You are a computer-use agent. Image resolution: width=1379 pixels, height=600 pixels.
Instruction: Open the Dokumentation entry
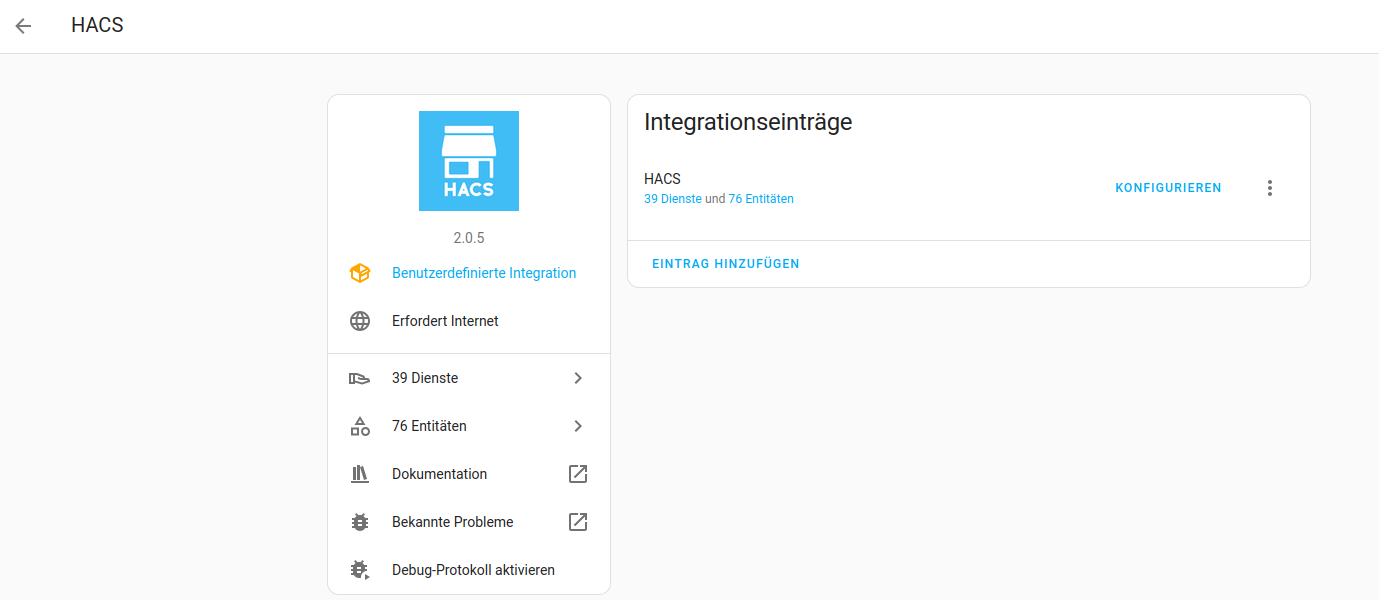(469, 474)
